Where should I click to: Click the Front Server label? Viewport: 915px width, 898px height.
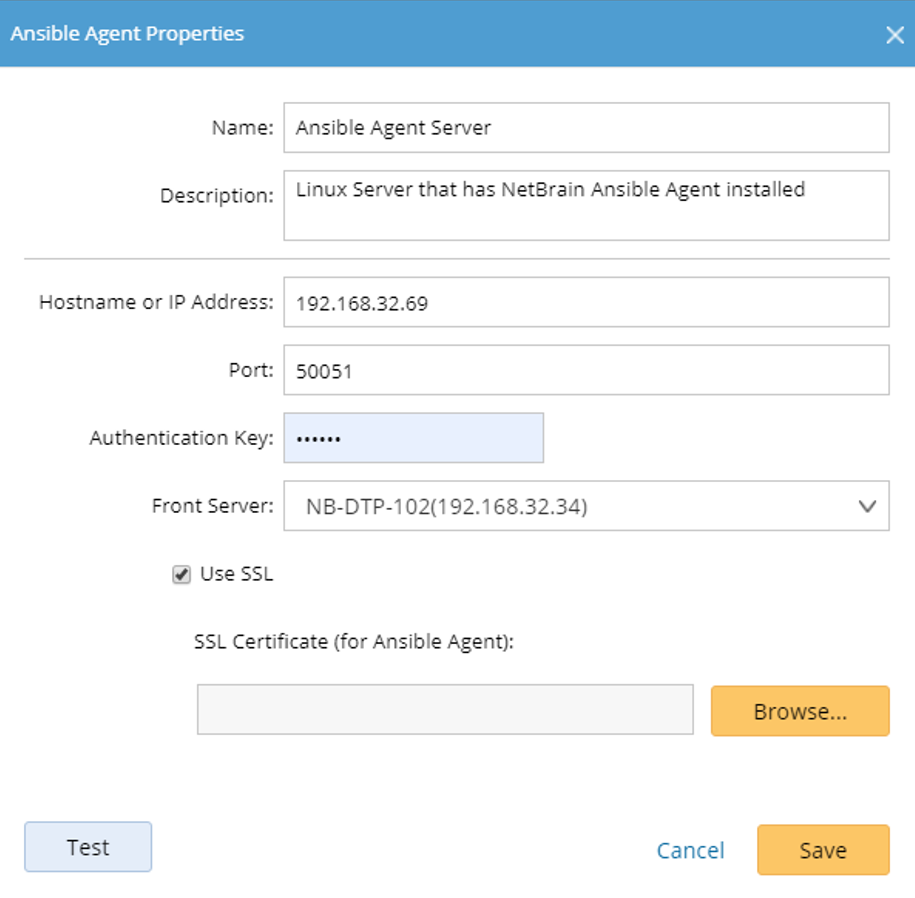tap(212, 506)
